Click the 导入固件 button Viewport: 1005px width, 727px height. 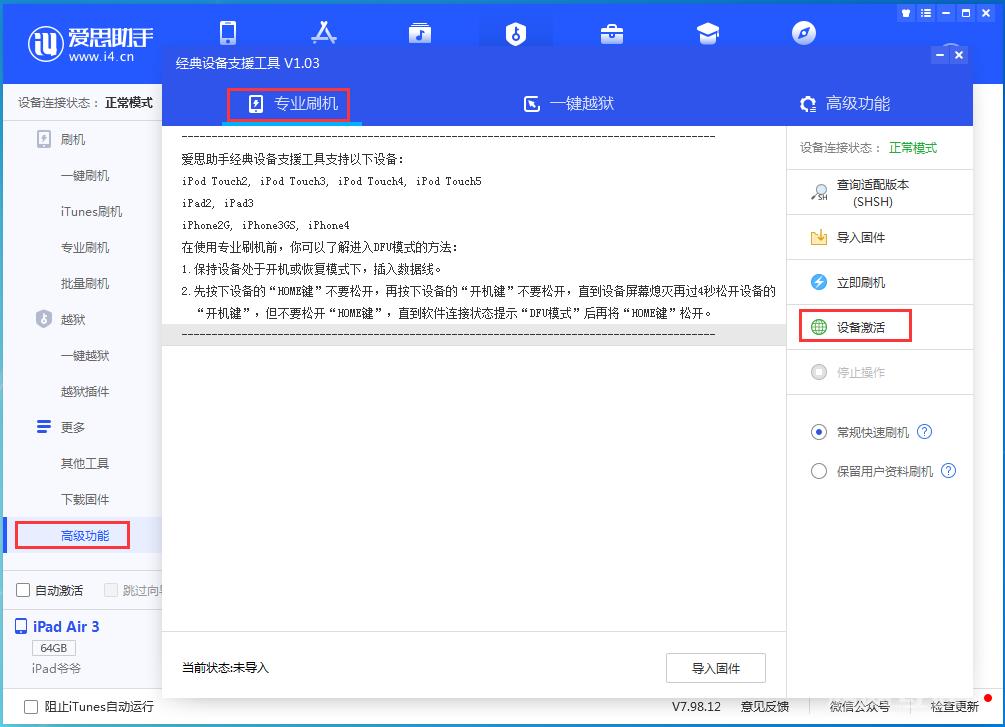tap(716, 668)
